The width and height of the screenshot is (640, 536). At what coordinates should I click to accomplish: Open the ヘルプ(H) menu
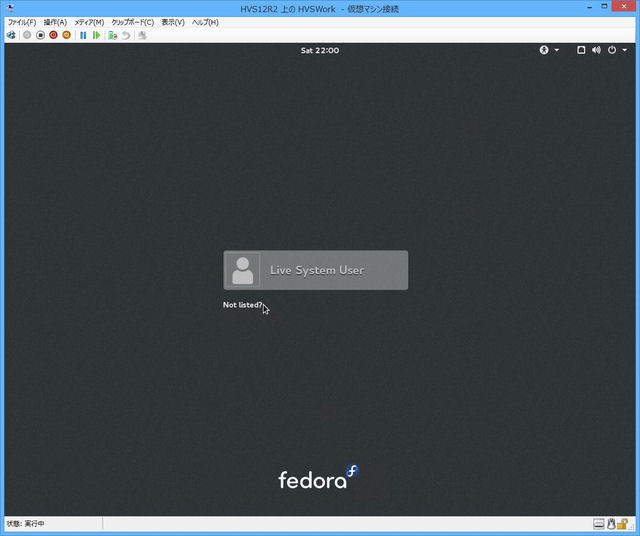[x=205, y=22]
